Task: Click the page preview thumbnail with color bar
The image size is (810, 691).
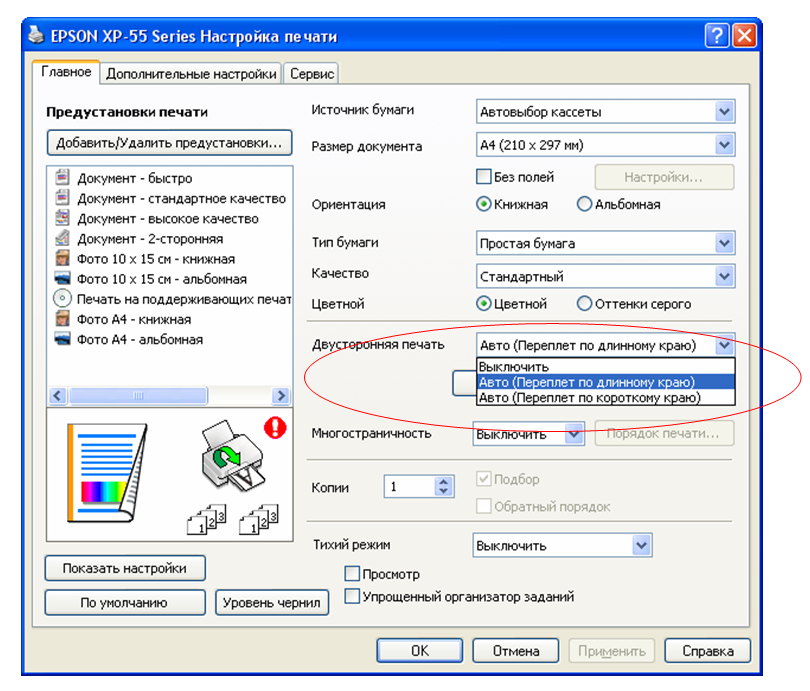Action: [x=107, y=473]
